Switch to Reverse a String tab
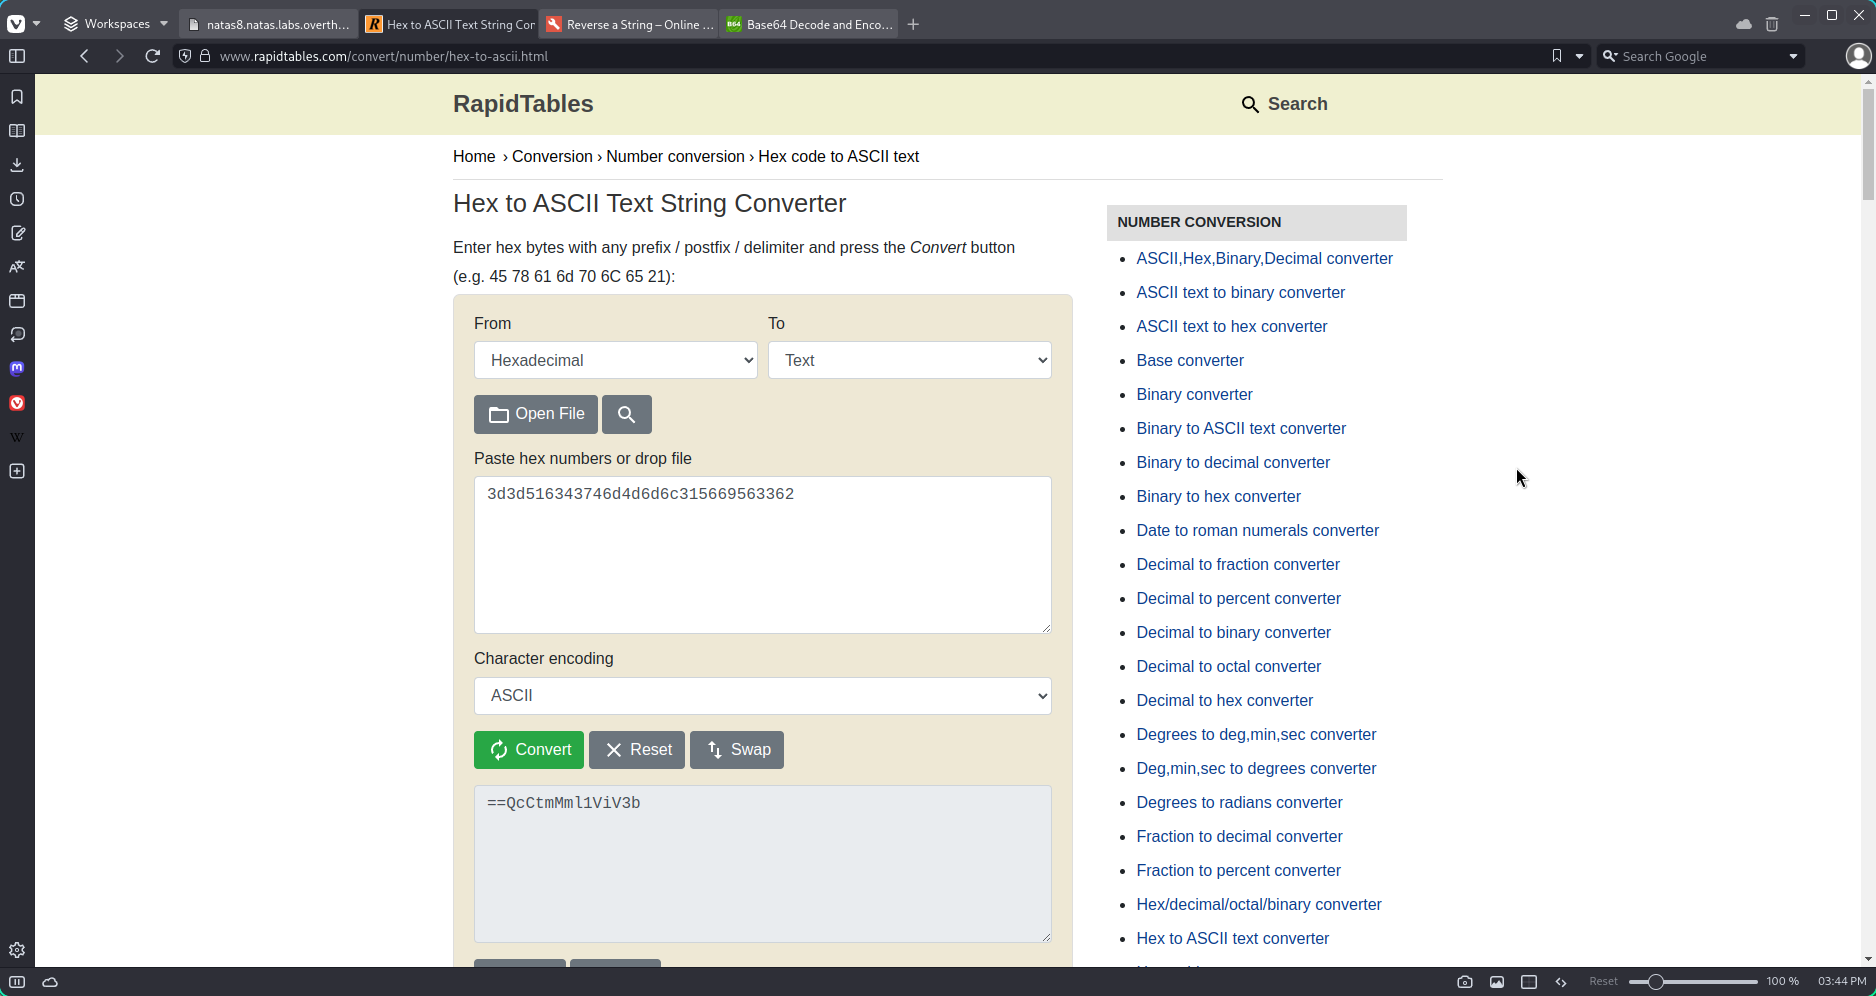 point(629,24)
